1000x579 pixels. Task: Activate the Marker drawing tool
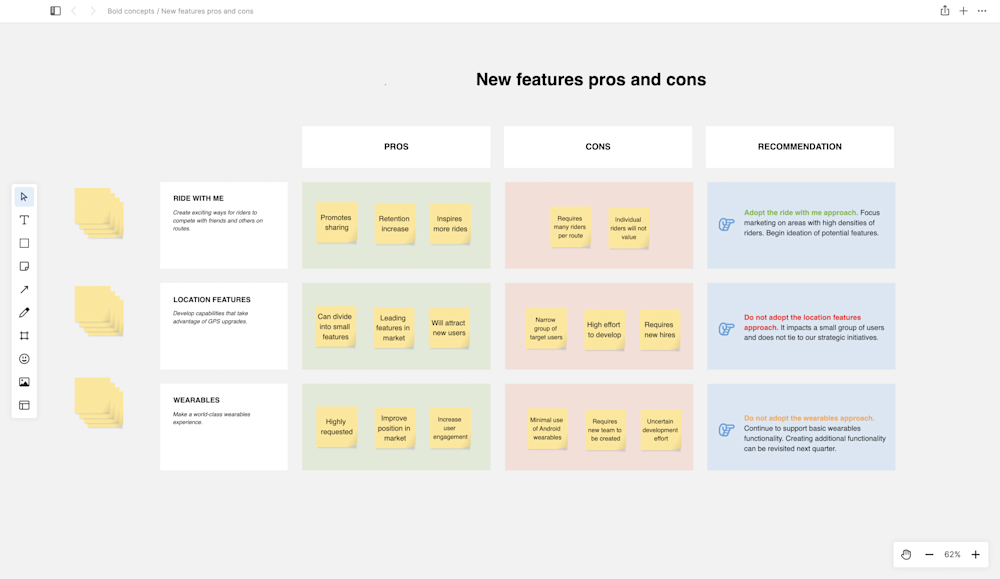[24, 312]
